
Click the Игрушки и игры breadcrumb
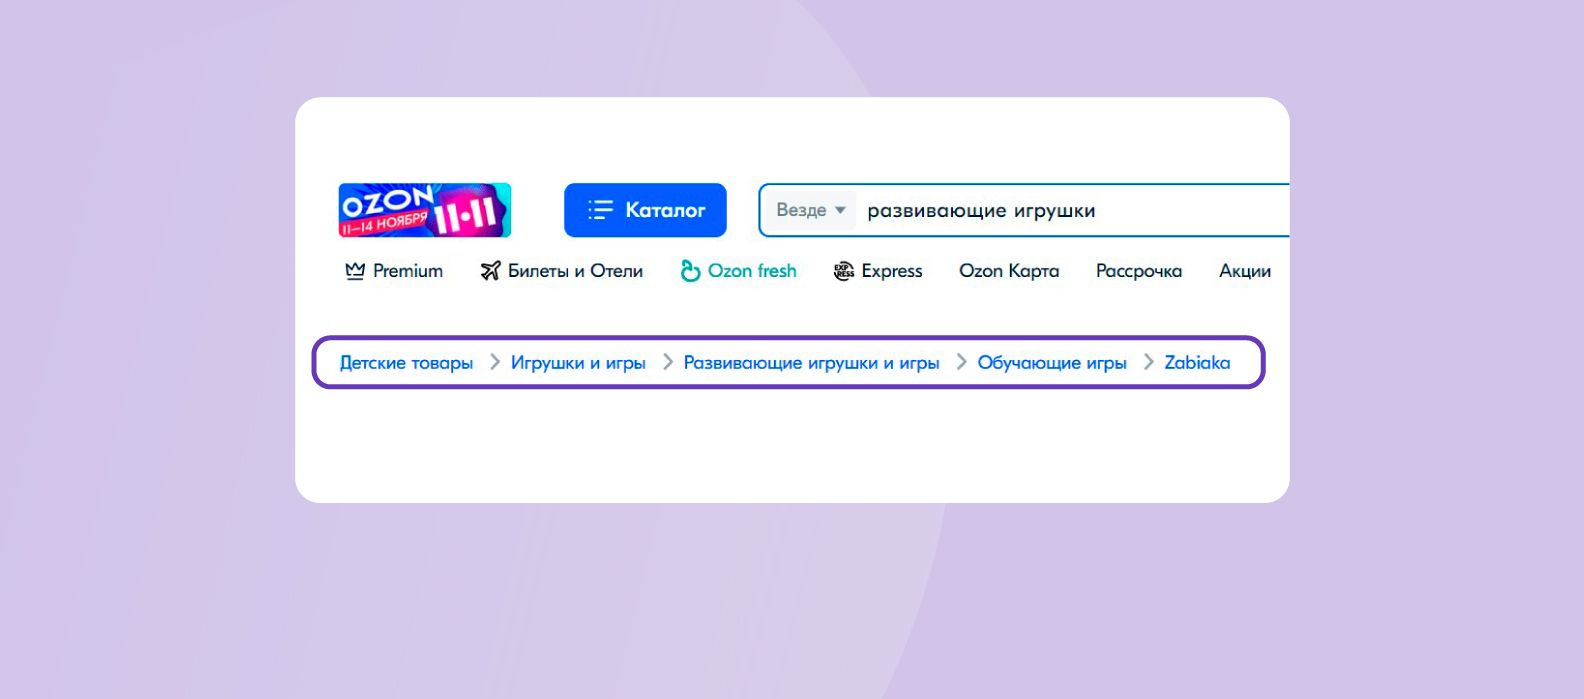[578, 363]
